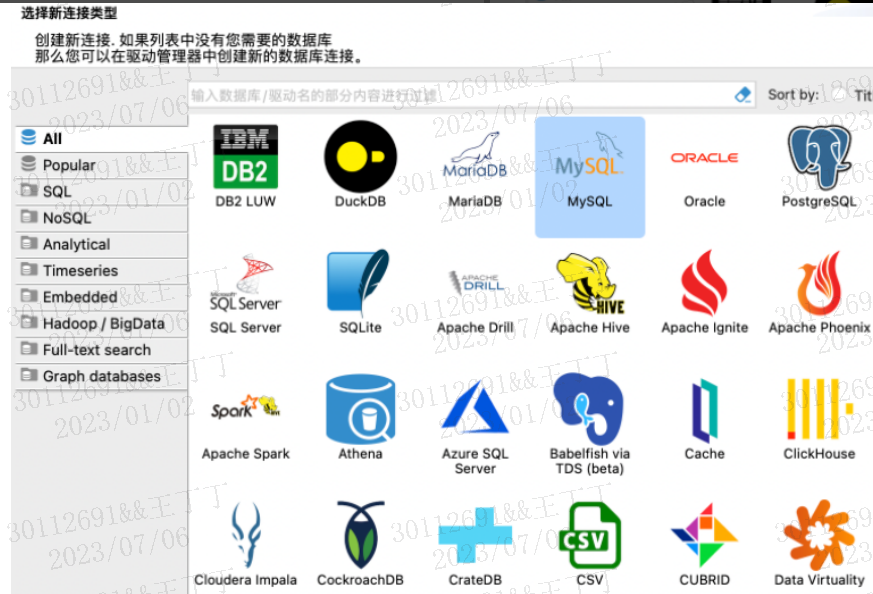Choose the ClickHouse driver icon
The height and width of the screenshot is (594, 873).
click(819, 409)
